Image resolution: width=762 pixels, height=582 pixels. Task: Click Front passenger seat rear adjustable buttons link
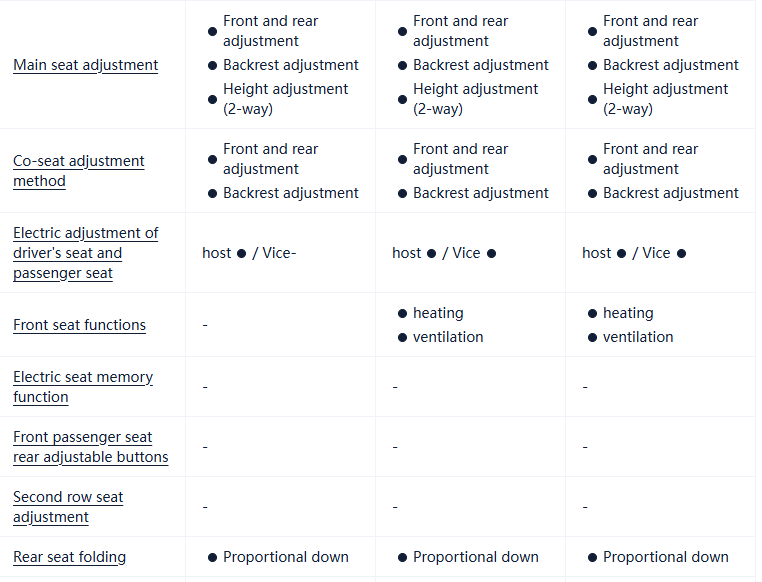coord(90,447)
